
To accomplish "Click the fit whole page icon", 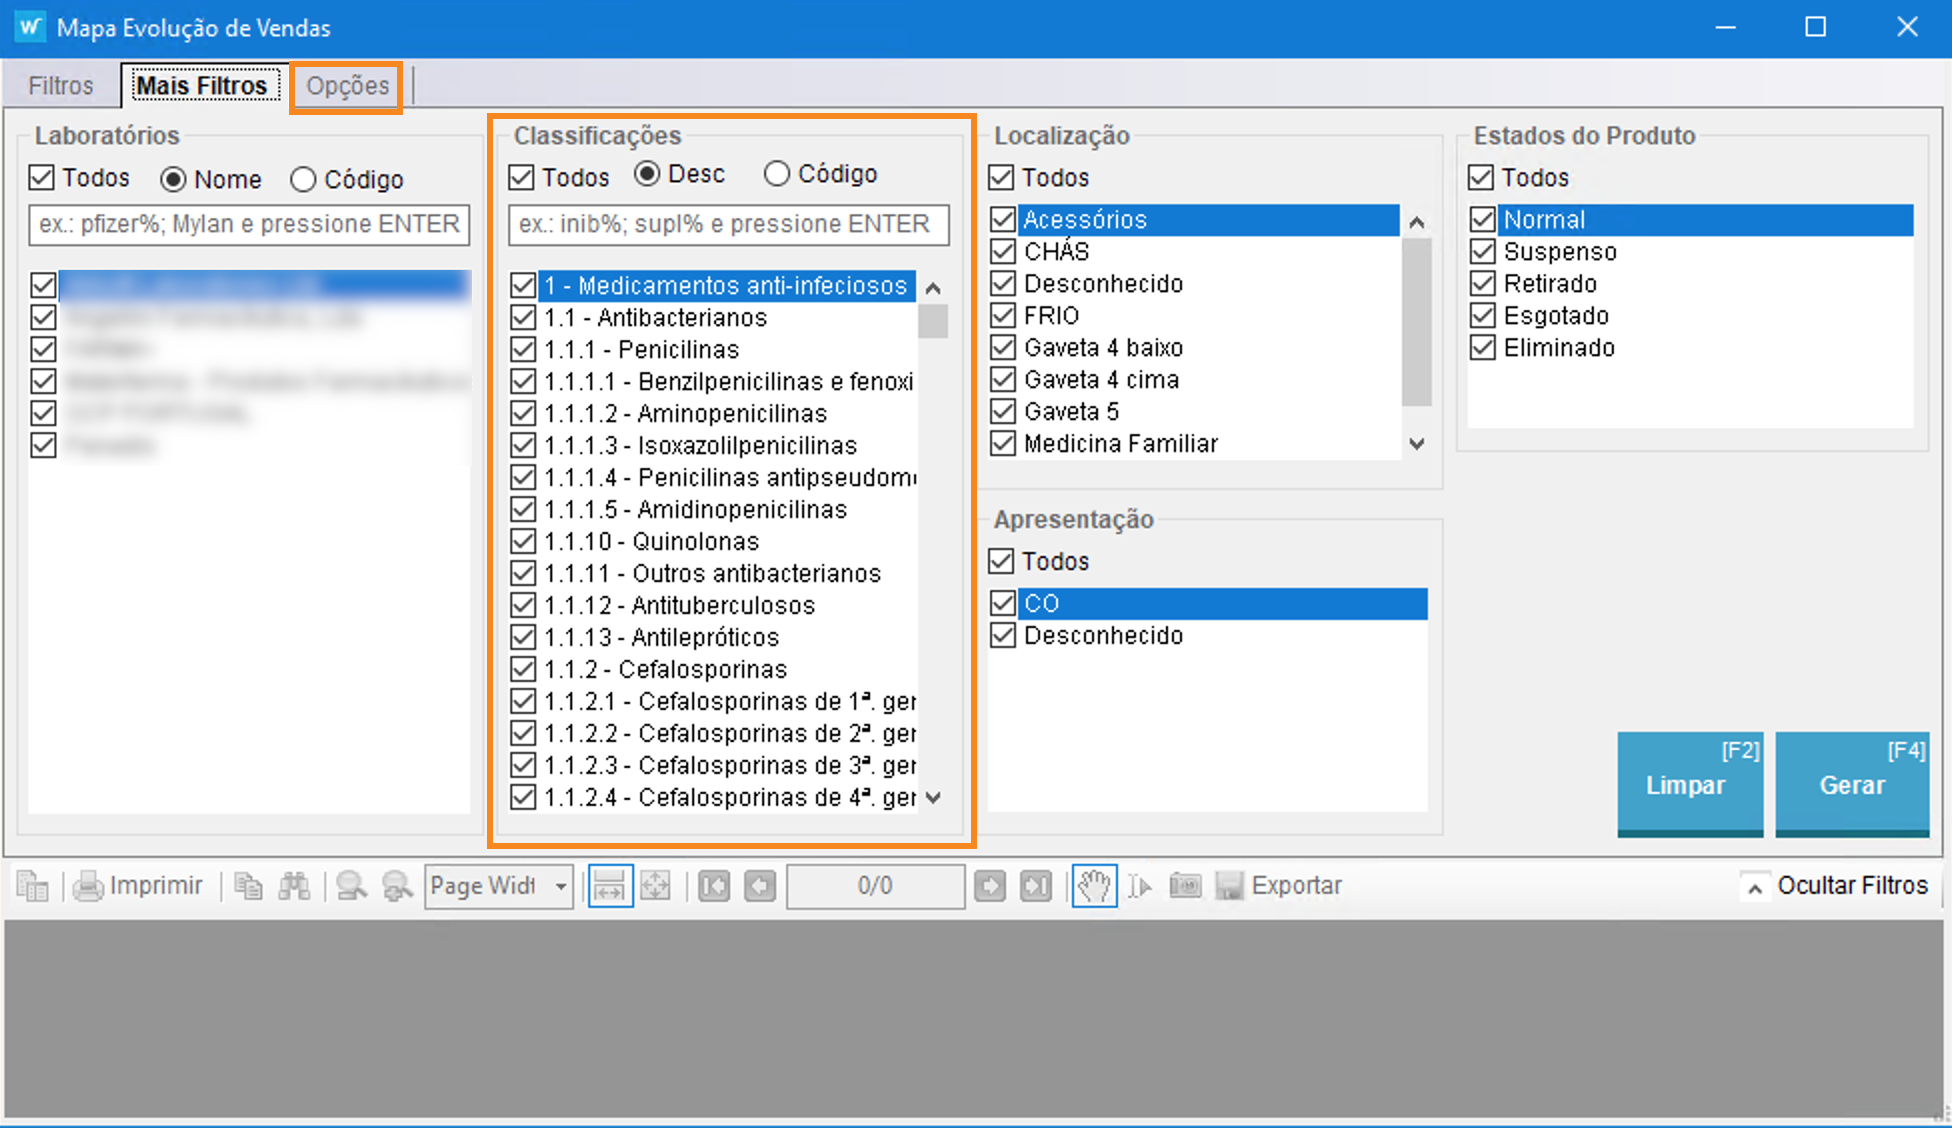I will pos(656,886).
